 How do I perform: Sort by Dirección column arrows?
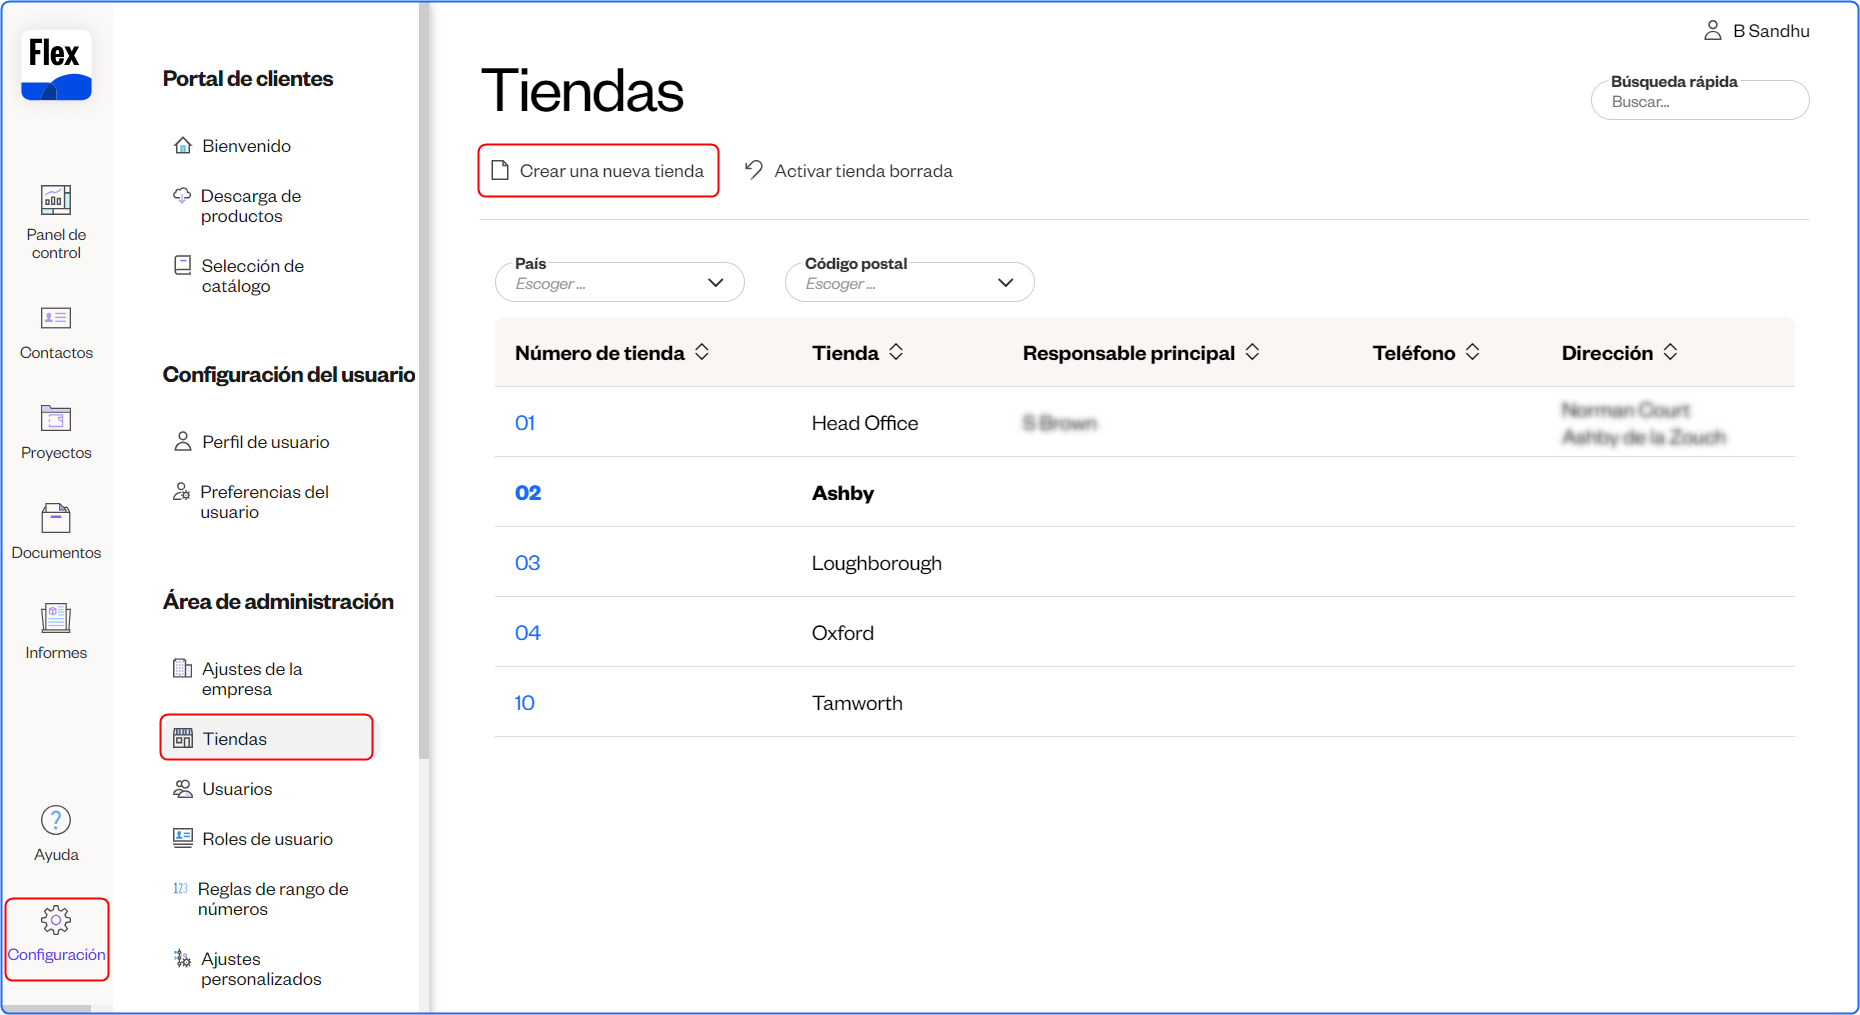tap(1670, 352)
